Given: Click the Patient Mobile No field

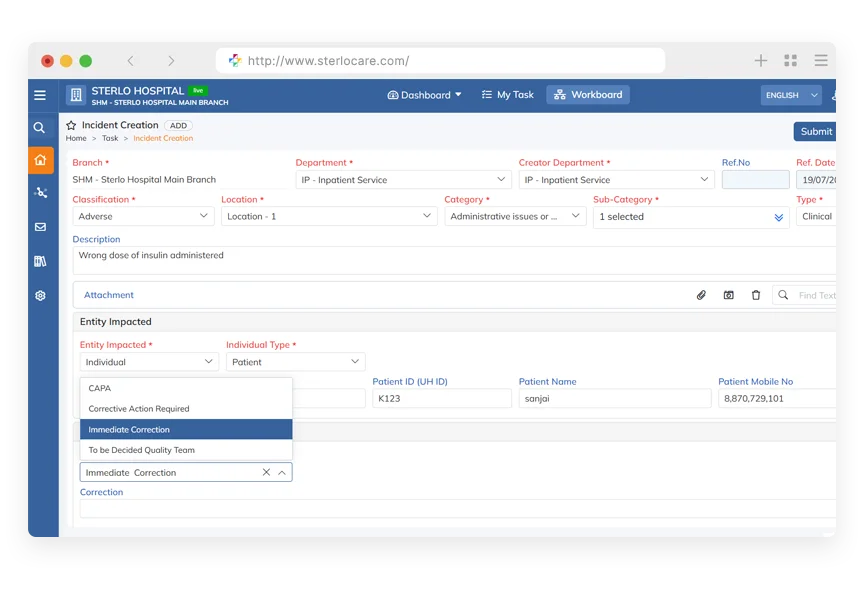Looking at the screenshot, I should [777, 399].
